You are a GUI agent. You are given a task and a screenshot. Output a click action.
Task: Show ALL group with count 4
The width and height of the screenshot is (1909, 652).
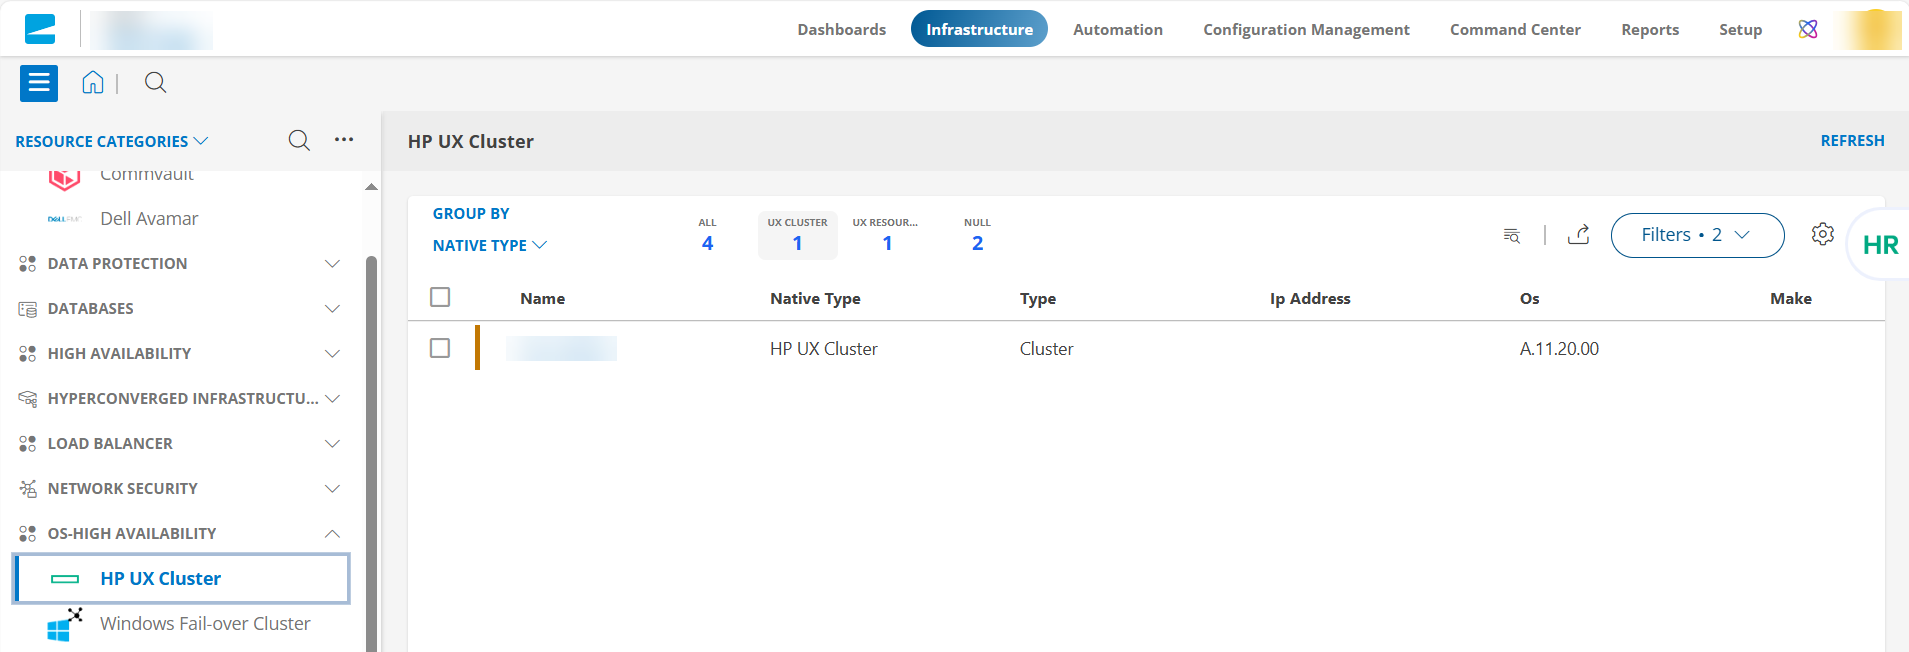click(x=707, y=235)
